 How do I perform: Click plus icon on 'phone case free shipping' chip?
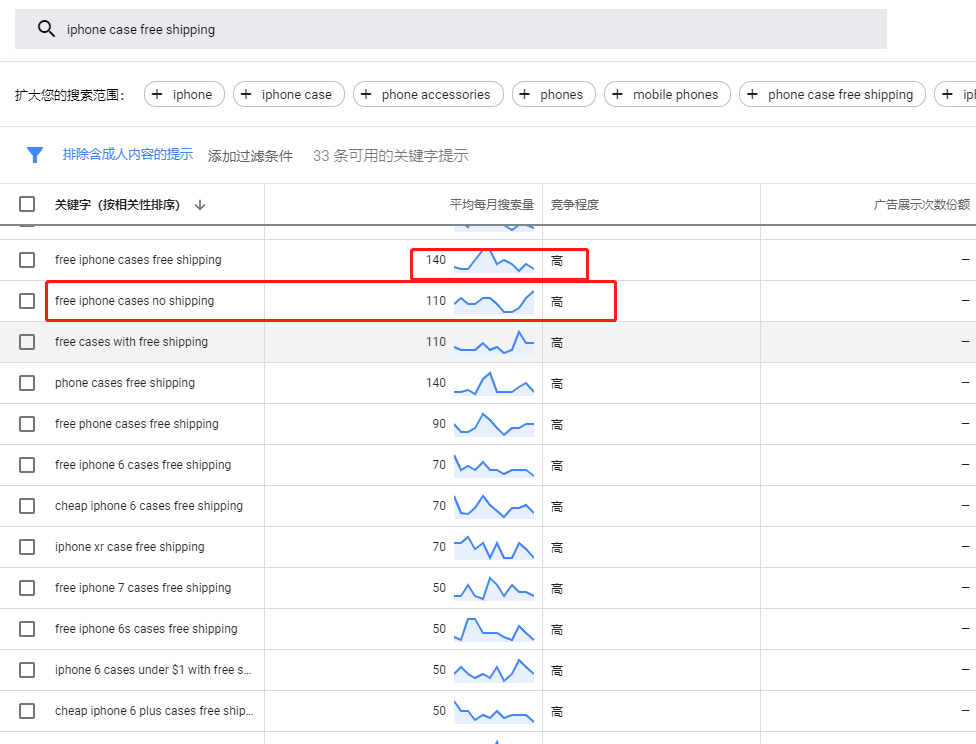(752, 94)
